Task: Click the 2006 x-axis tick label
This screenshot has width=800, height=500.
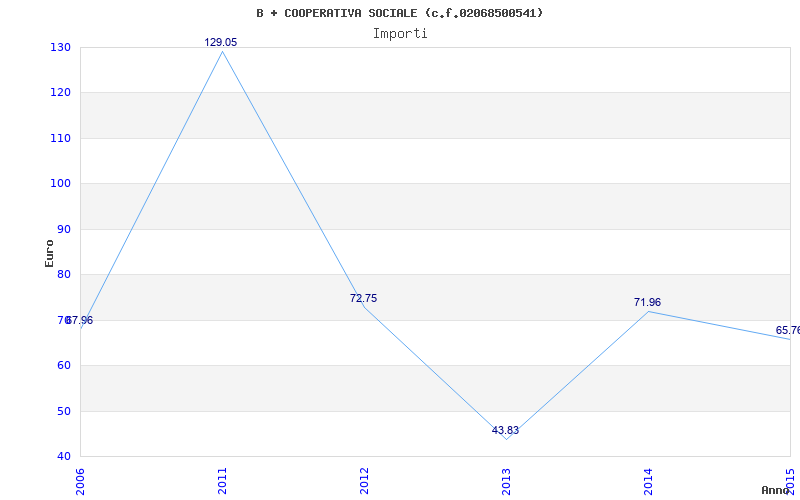Action: (x=80, y=481)
